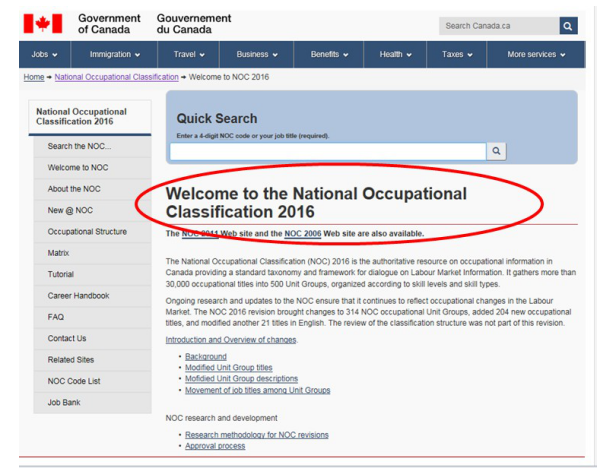Open Career Handbook in sidebar
Screen dimensions: 606x470
(x=92, y=296)
